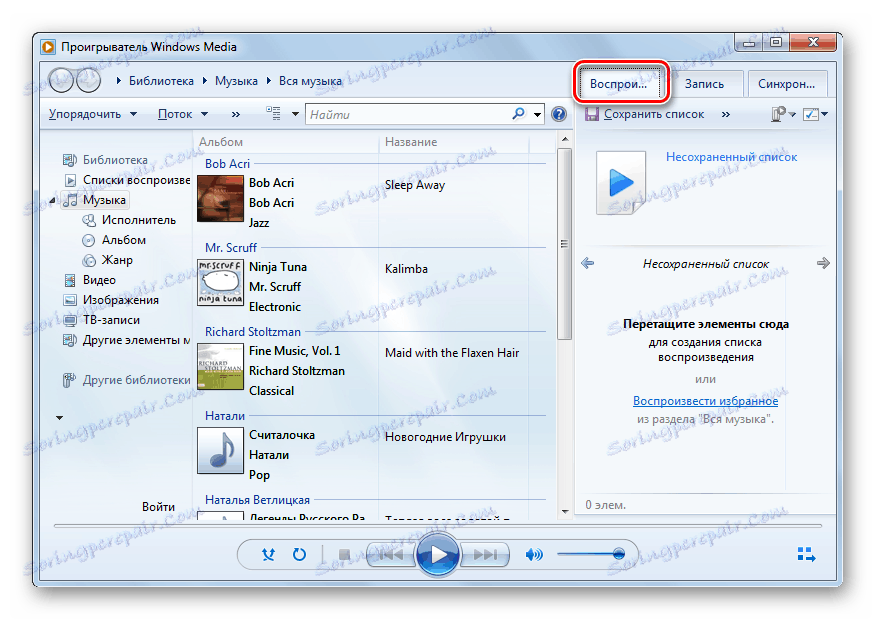Click the library scrollbar down arrow
The image size is (876, 620).
[x=565, y=512]
